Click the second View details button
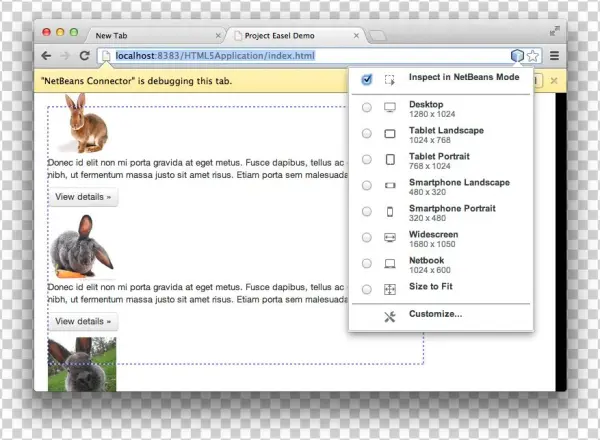This screenshot has height=440, width=600. [84, 321]
